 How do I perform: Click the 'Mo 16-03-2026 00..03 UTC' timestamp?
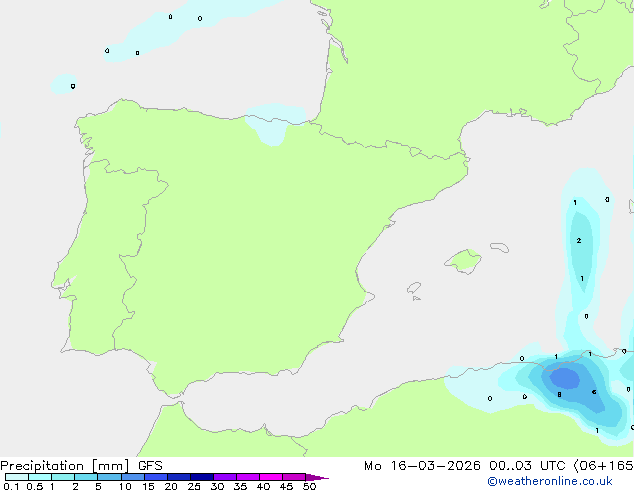pyautogui.click(x=465, y=466)
